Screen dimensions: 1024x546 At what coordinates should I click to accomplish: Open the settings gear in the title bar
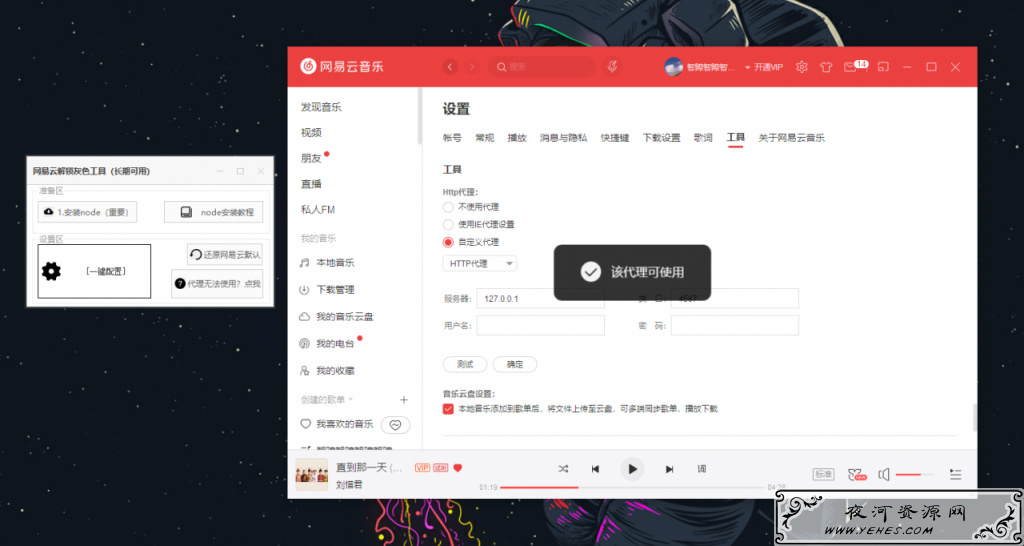(802, 67)
